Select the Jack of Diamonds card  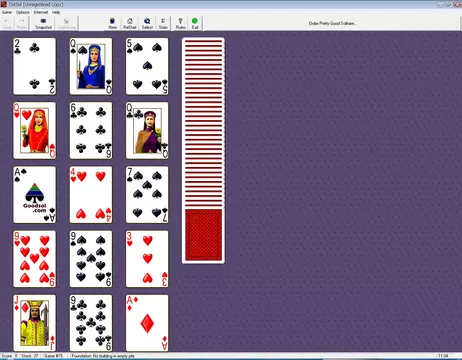[x=34, y=323]
